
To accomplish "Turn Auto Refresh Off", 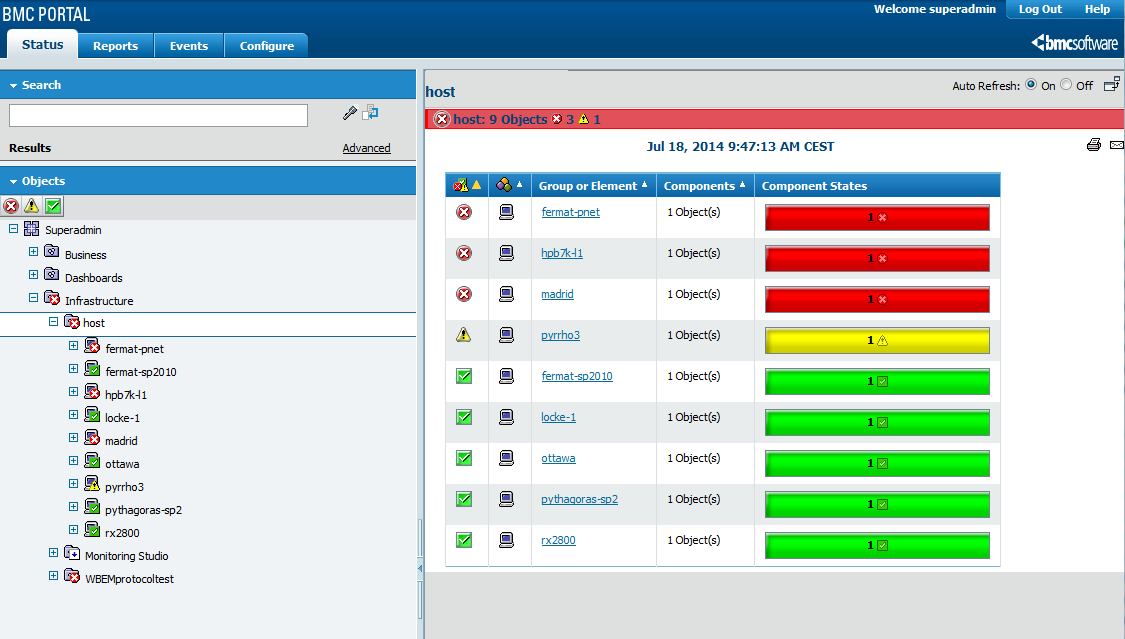I will pyautogui.click(x=1066, y=85).
